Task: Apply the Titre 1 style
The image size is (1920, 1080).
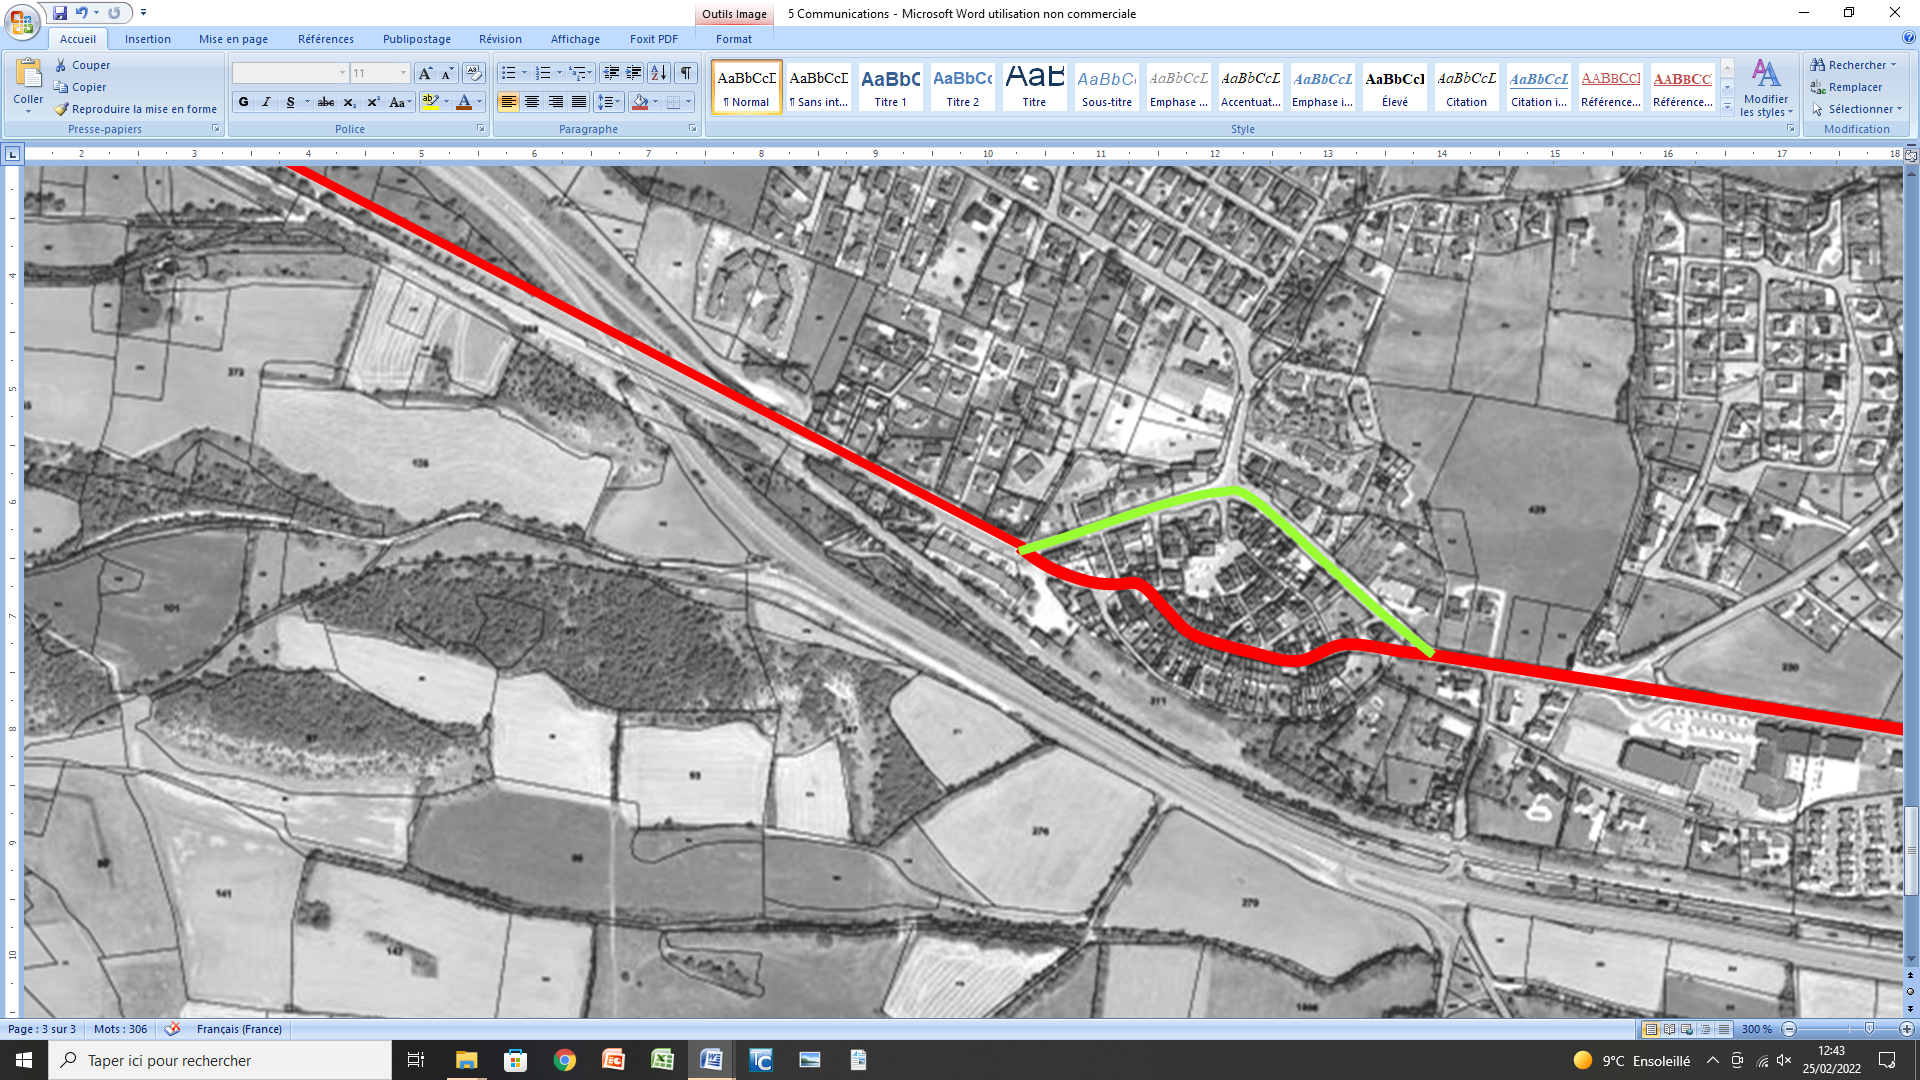Action: tap(890, 87)
